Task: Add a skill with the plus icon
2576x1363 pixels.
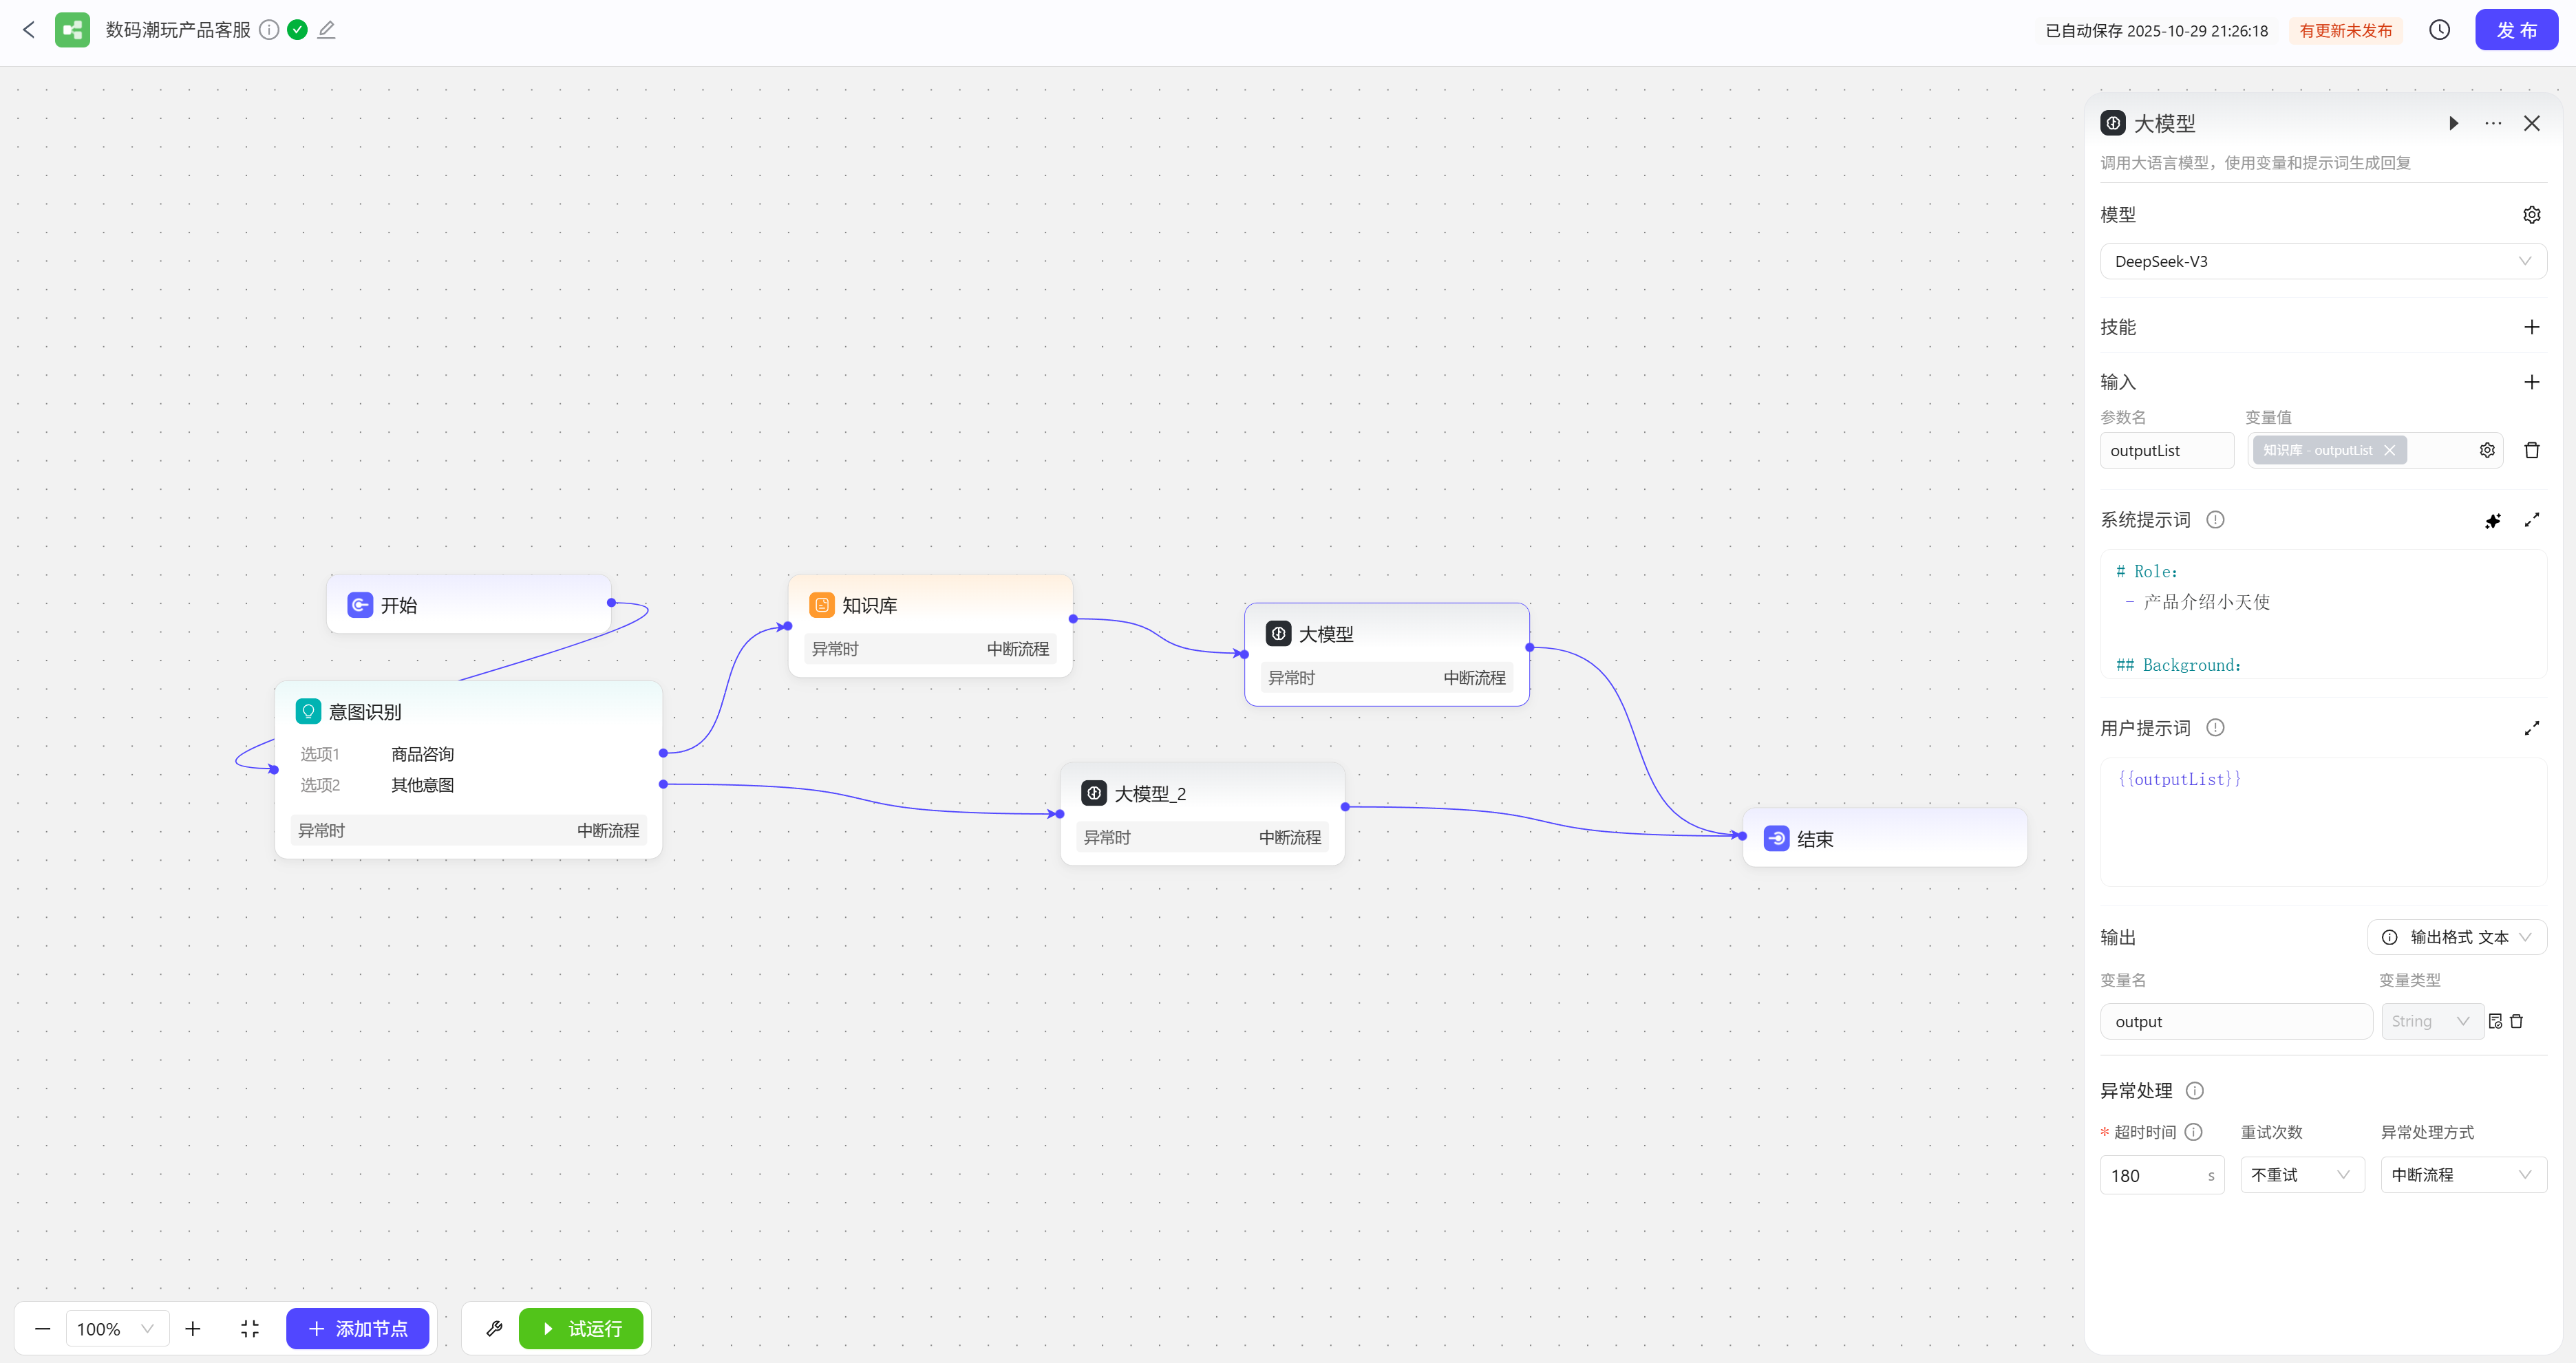Action: point(2531,327)
